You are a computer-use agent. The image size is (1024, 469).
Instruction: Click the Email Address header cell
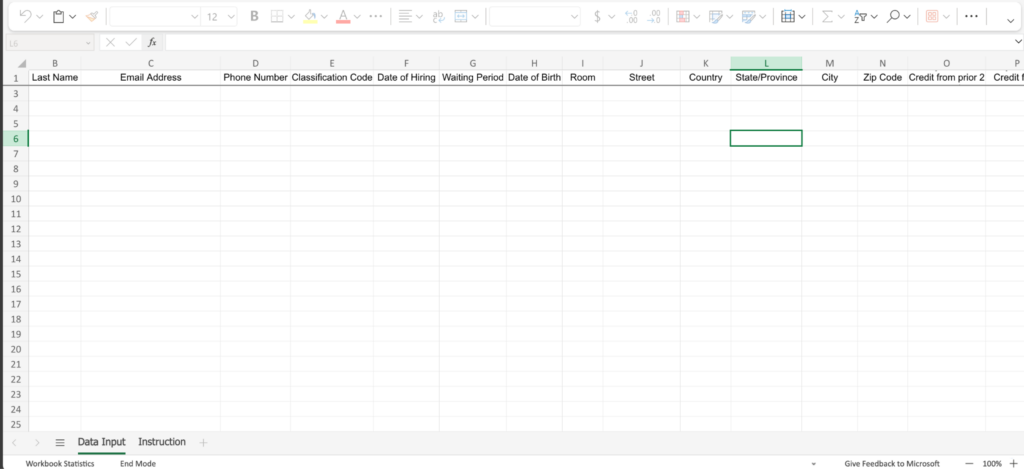tap(151, 77)
